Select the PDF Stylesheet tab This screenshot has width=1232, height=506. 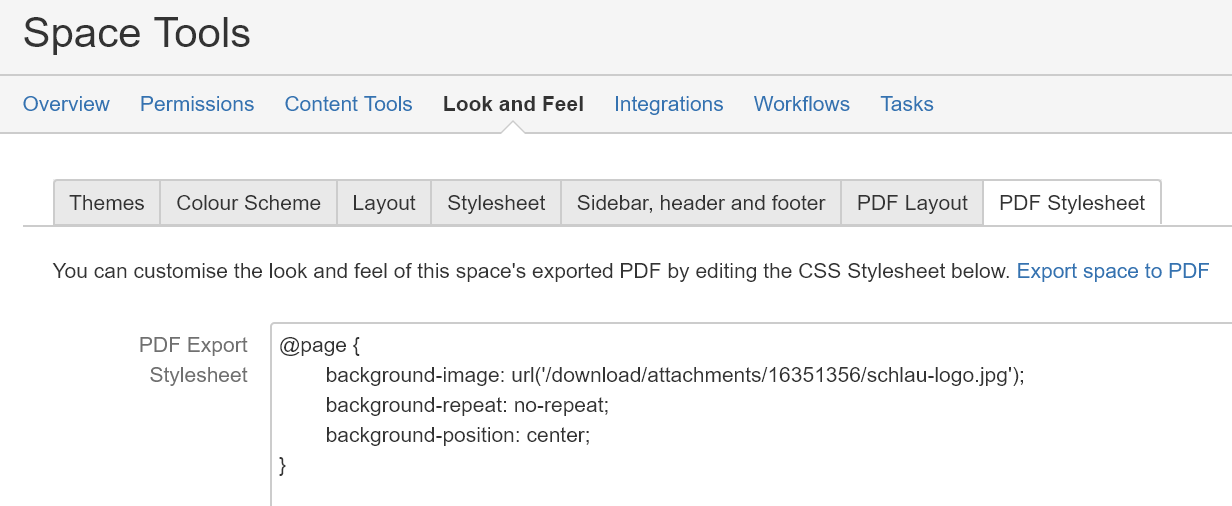(1072, 203)
